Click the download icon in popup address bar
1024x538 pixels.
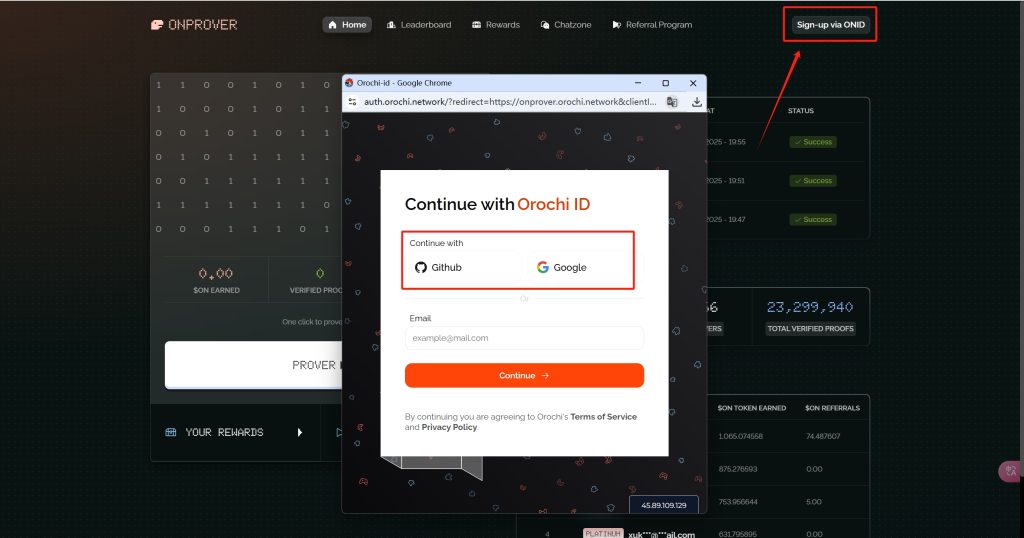click(696, 102)
